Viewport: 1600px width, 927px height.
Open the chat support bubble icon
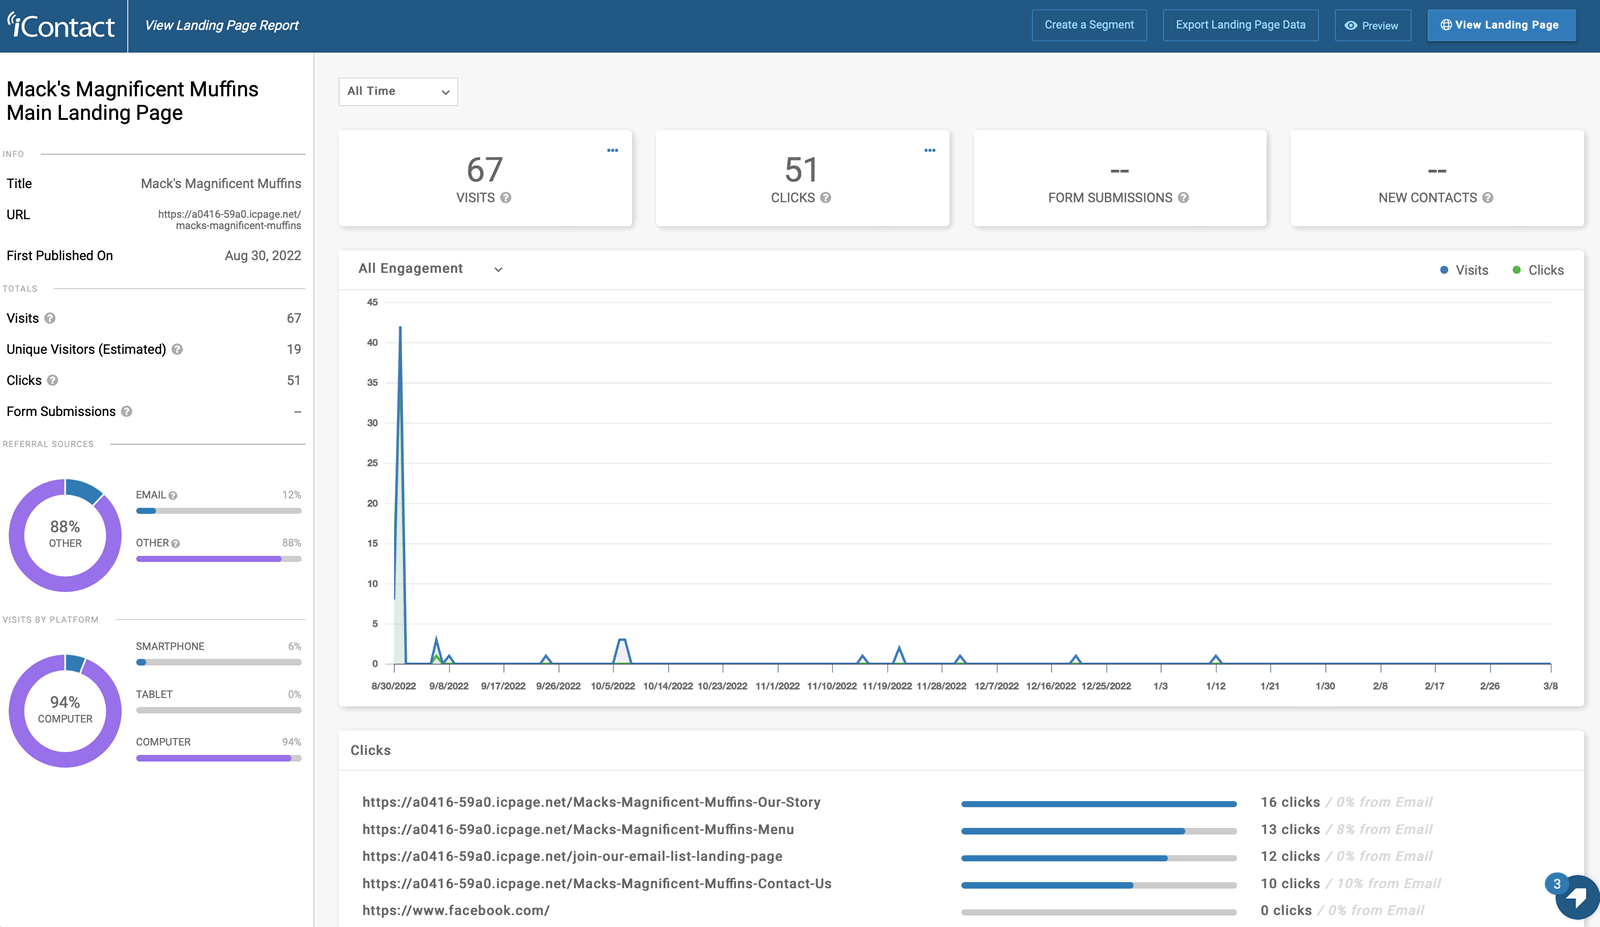tap(1576, 896)
